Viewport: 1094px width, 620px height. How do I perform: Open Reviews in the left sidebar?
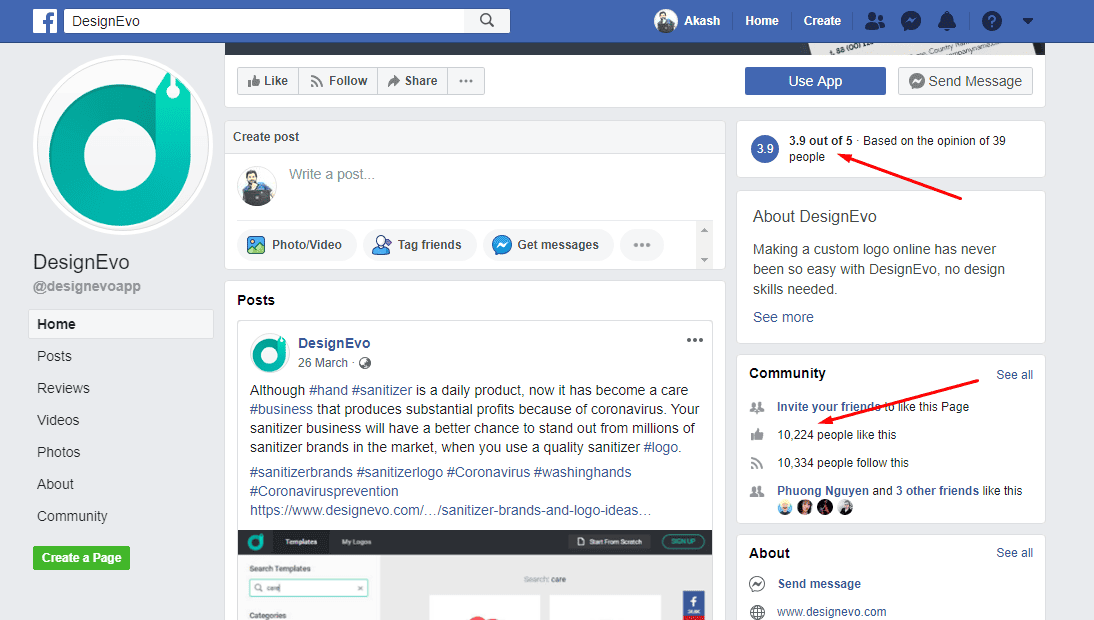(x=63, y=388)
